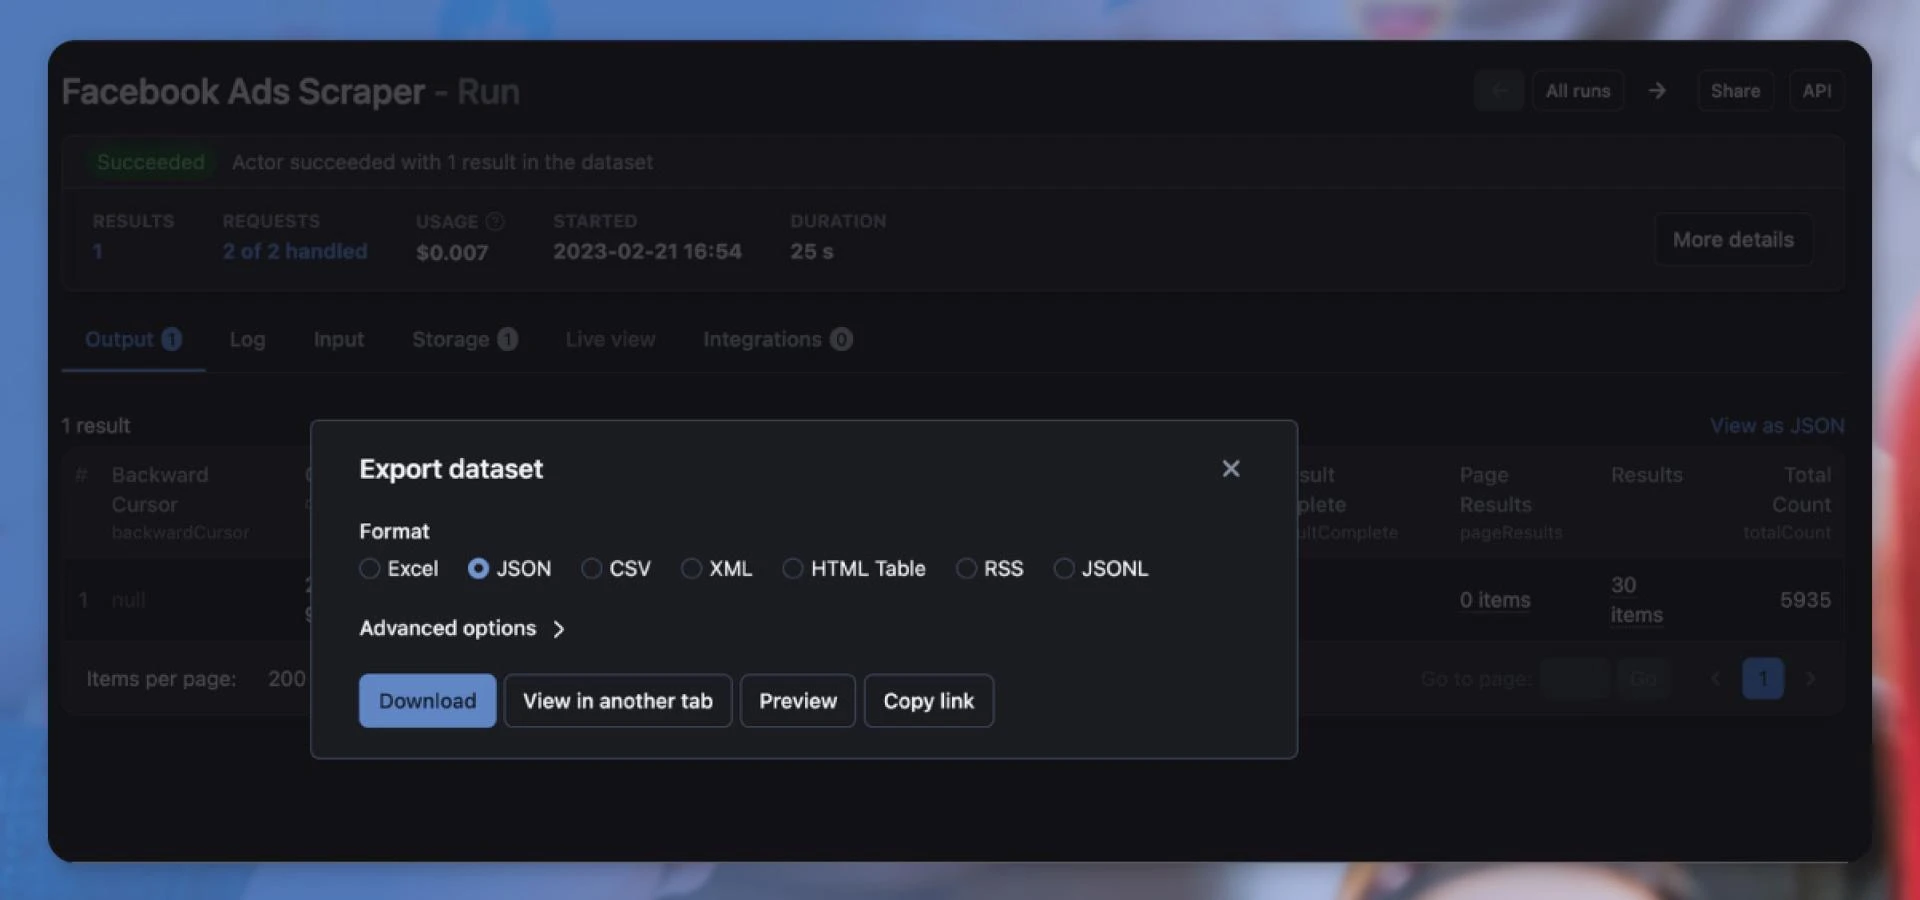Open the API button

tap(1817, 91)
